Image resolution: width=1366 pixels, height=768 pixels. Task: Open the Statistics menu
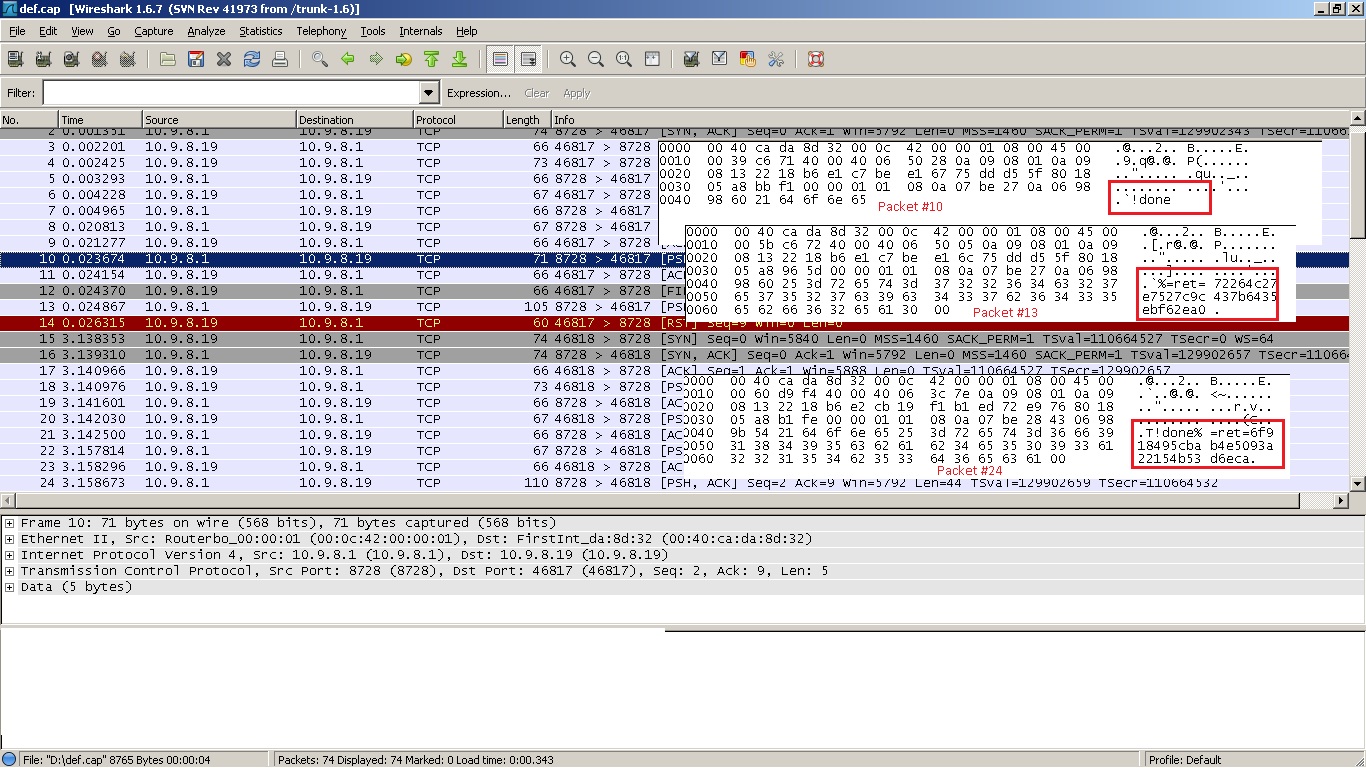coord(260,31)
